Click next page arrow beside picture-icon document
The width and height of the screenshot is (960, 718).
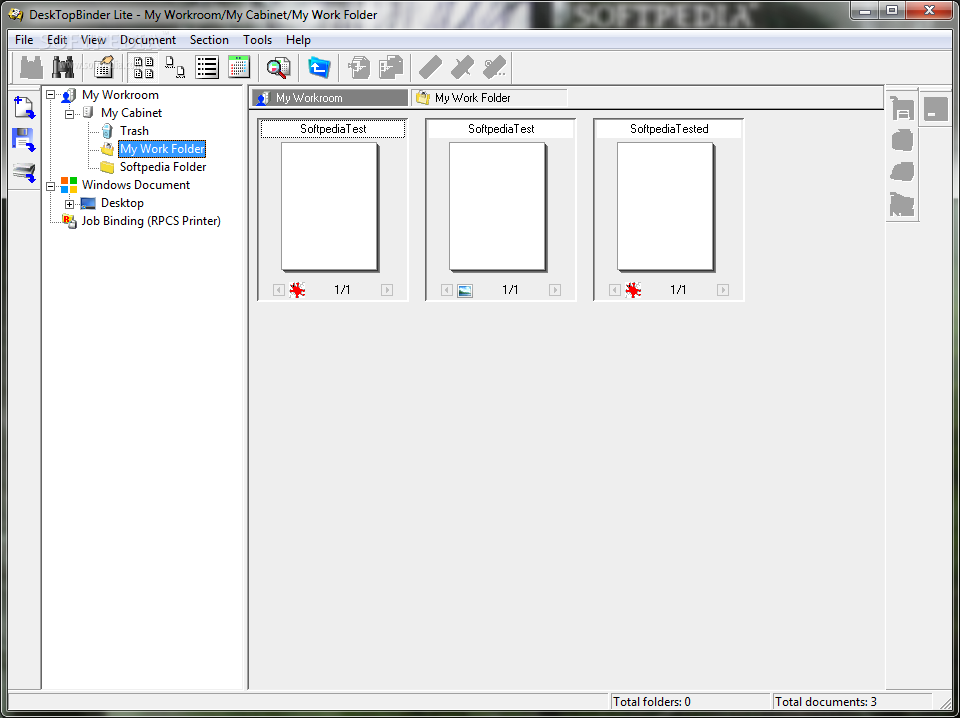click(555, 290)
